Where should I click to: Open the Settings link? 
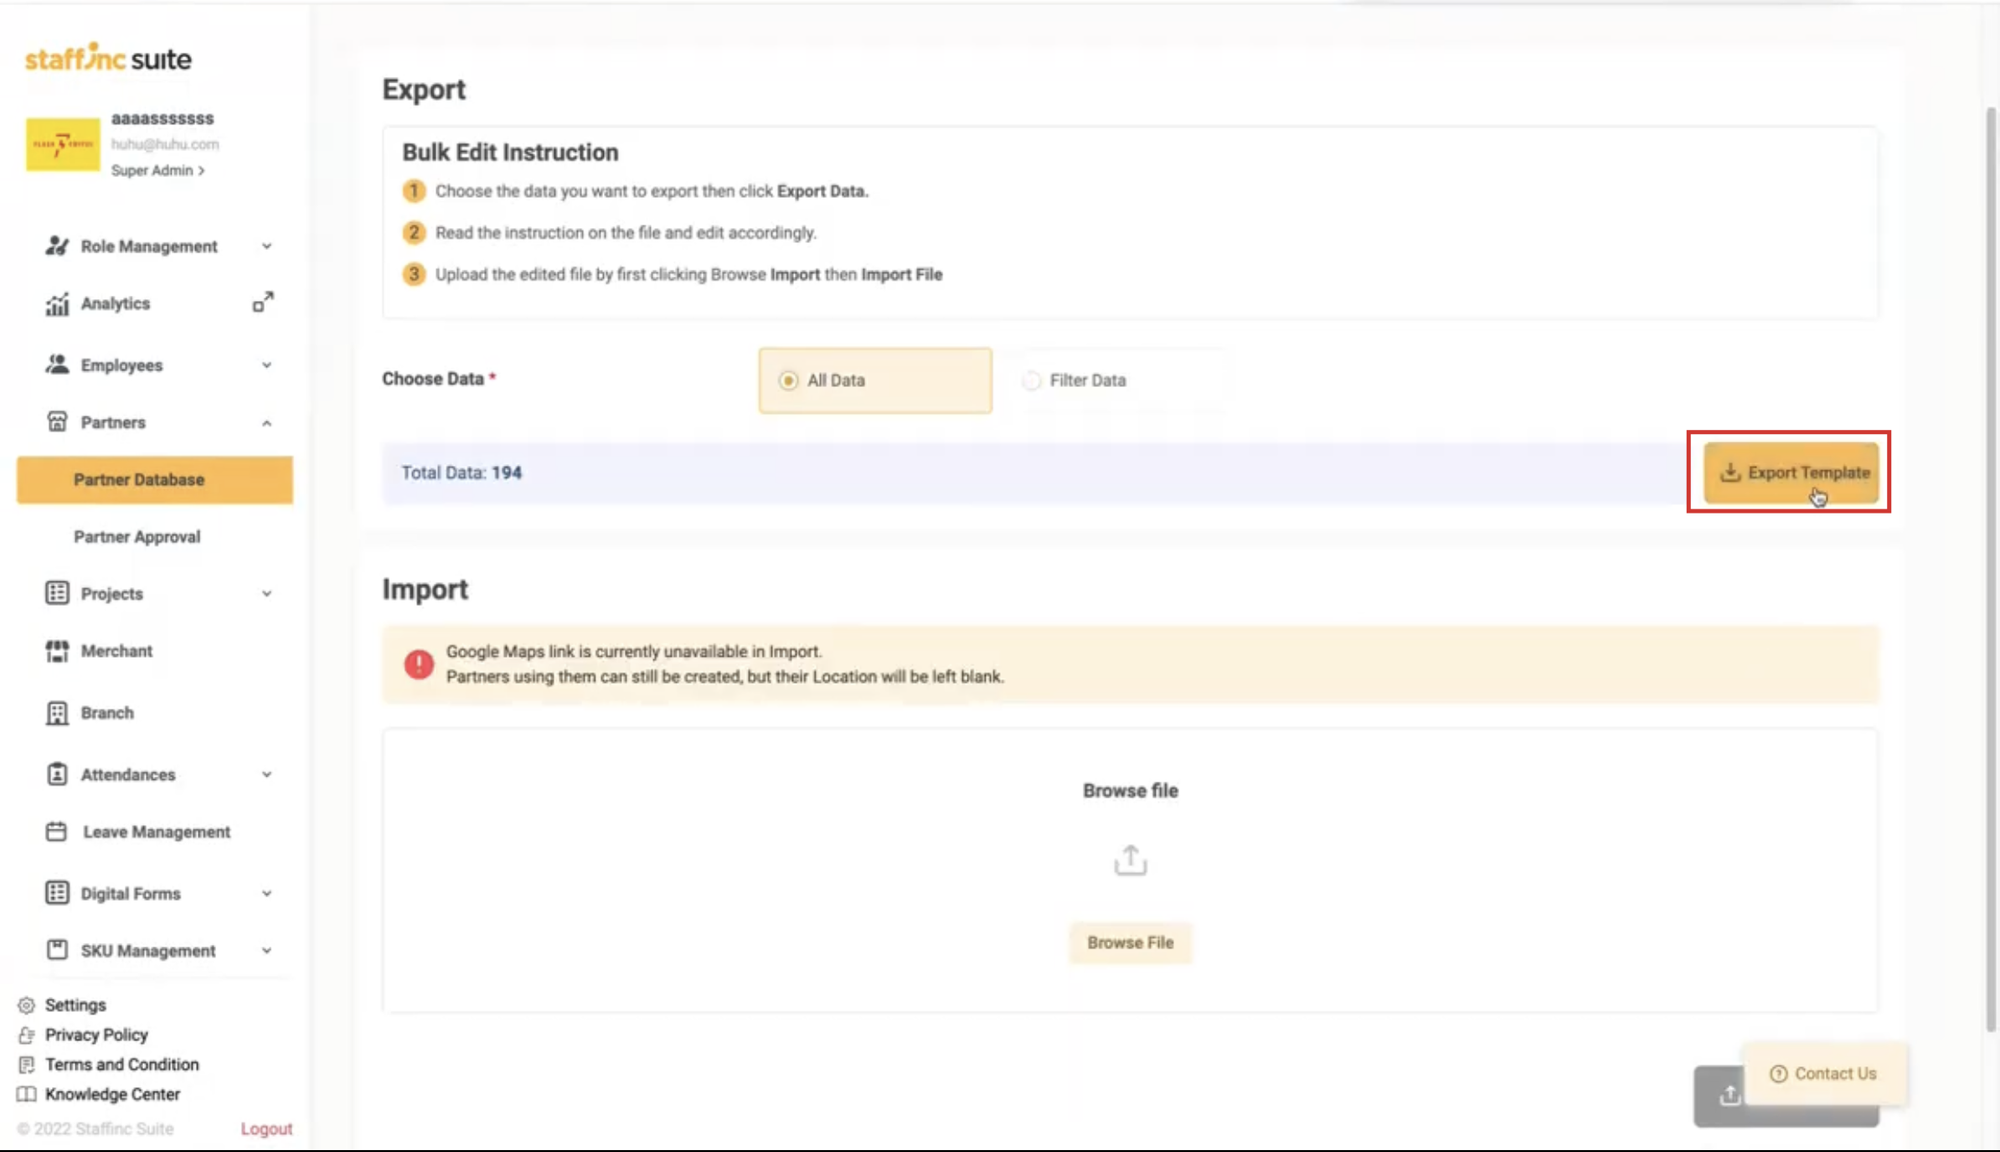[x=75, y=1005]
